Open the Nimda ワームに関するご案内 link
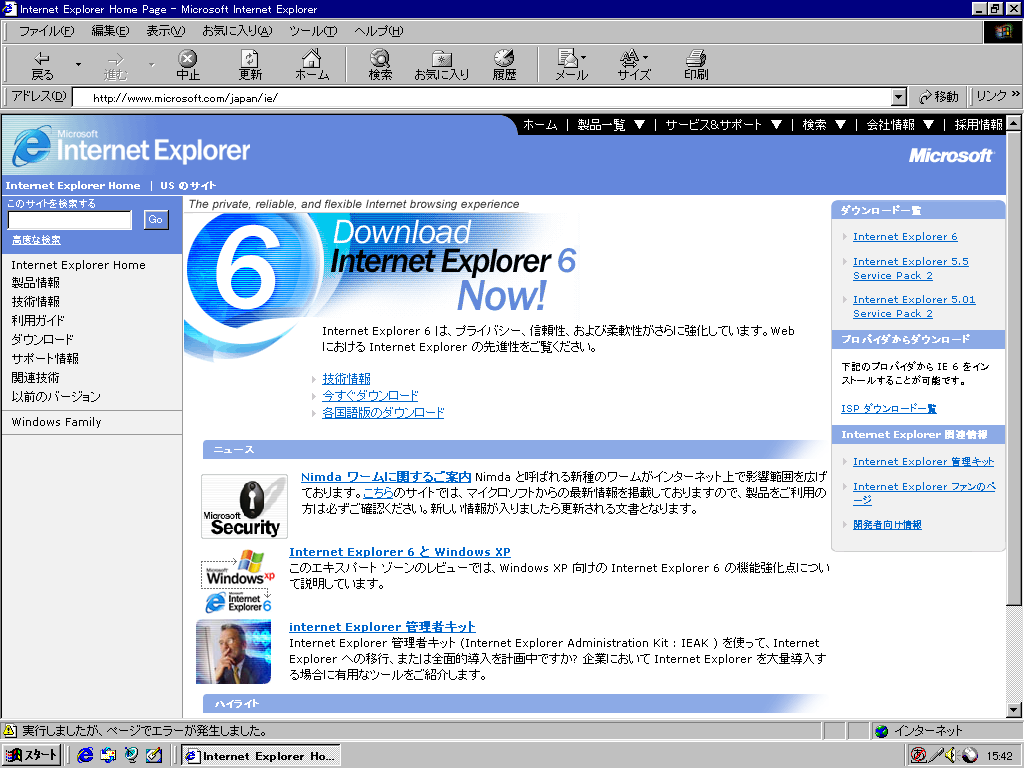The height and width of the screenshot is (768, 1024). 386,477
